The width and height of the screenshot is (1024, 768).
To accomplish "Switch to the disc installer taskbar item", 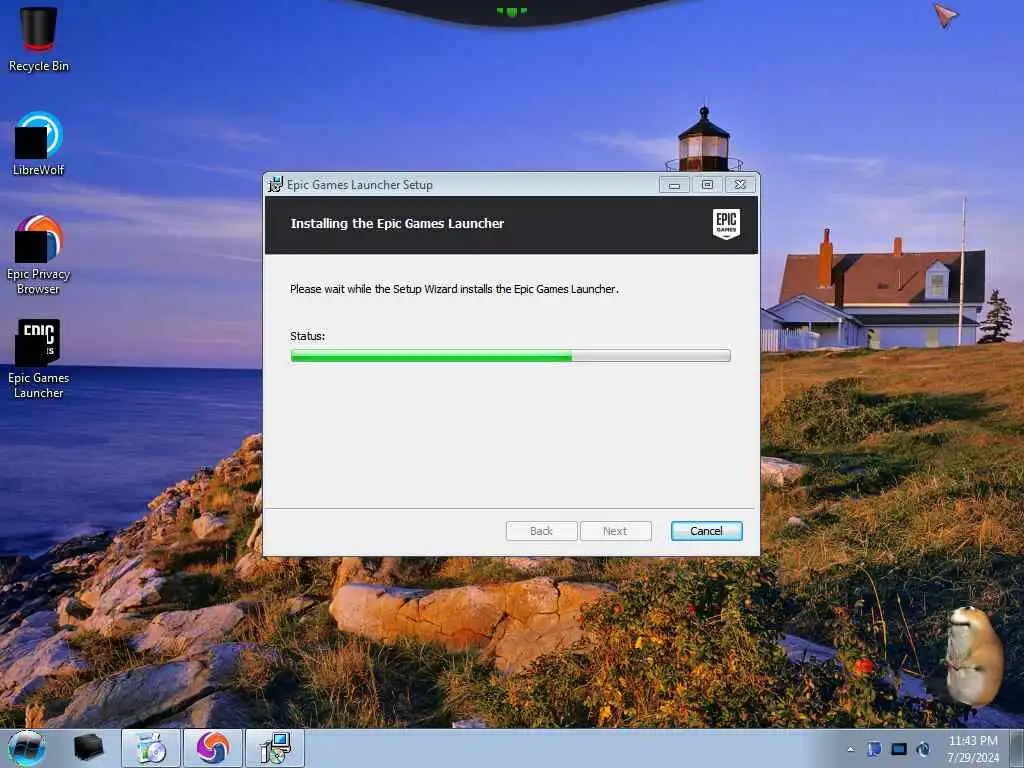I will click(x=151, y=748).
